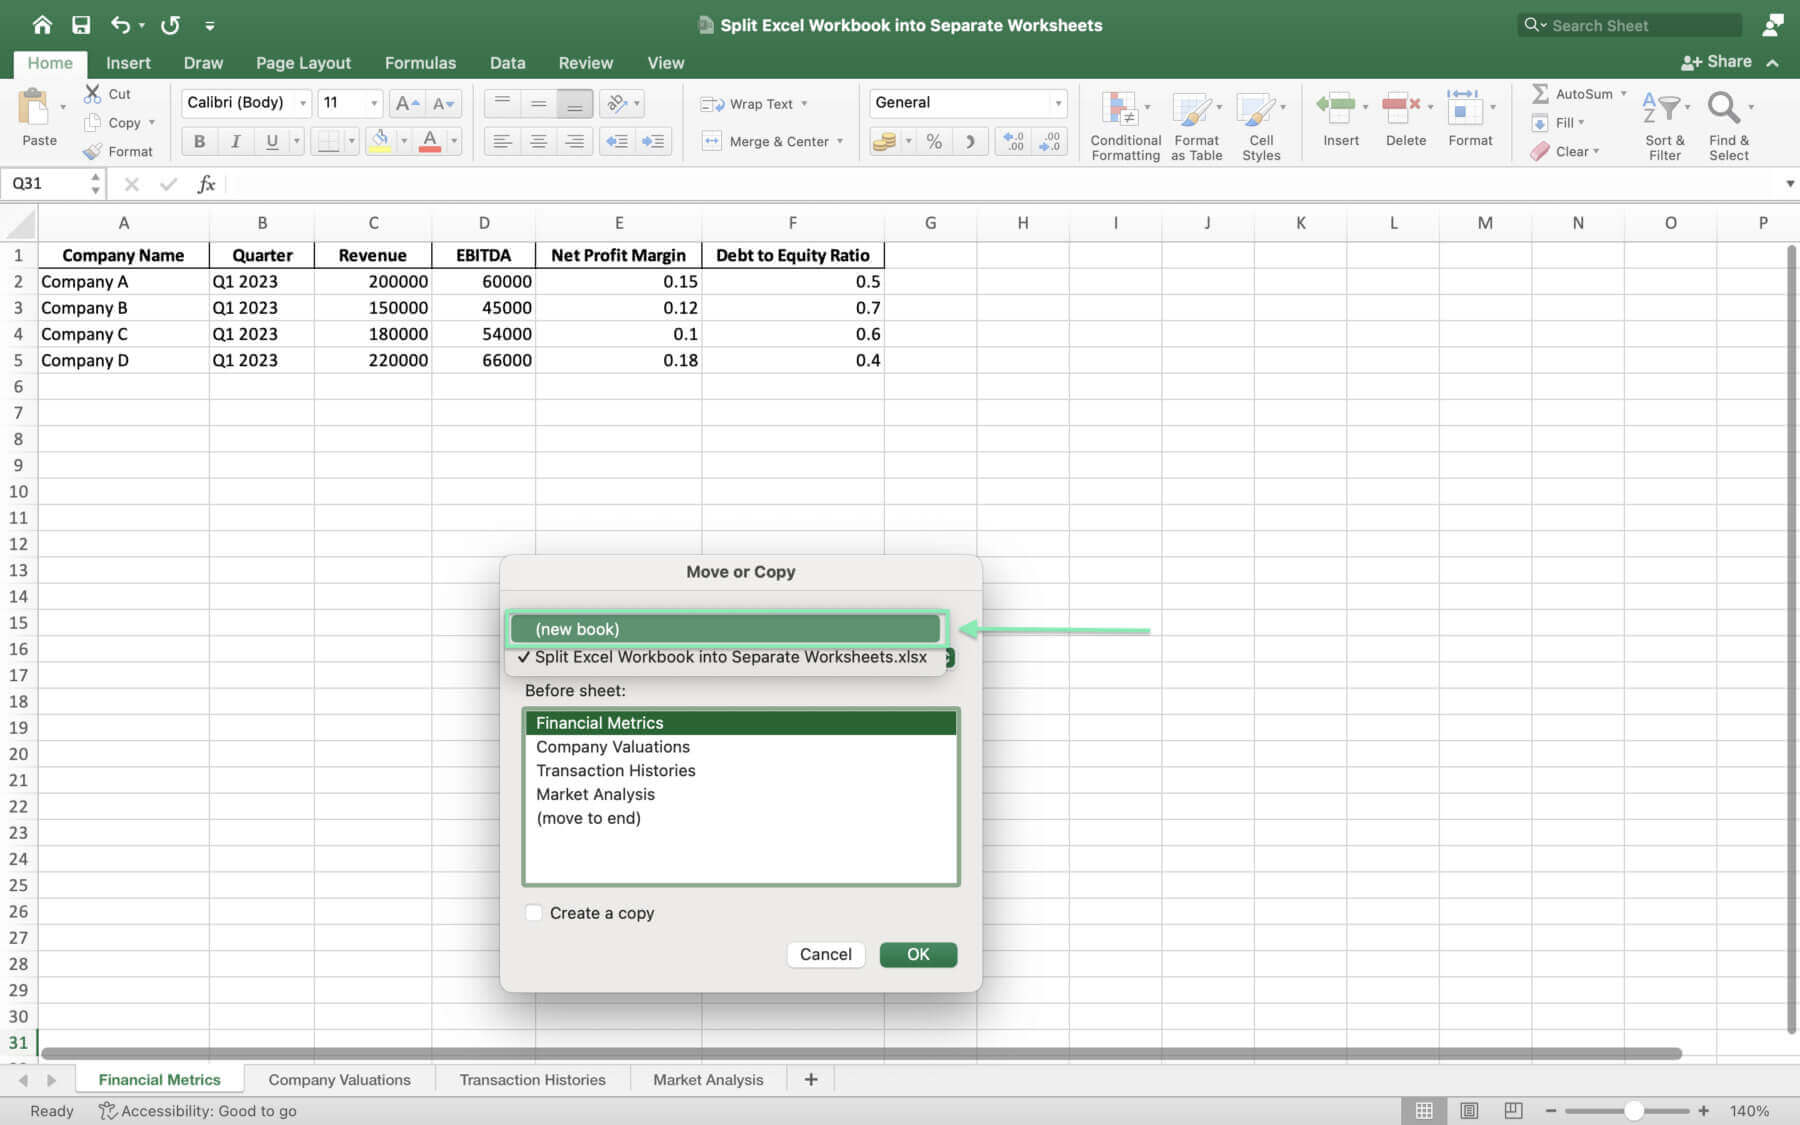Screen dimensions: 1800x1125
Task: Click the Share button
Action: pyautogui.click(x=1716, y=62)
